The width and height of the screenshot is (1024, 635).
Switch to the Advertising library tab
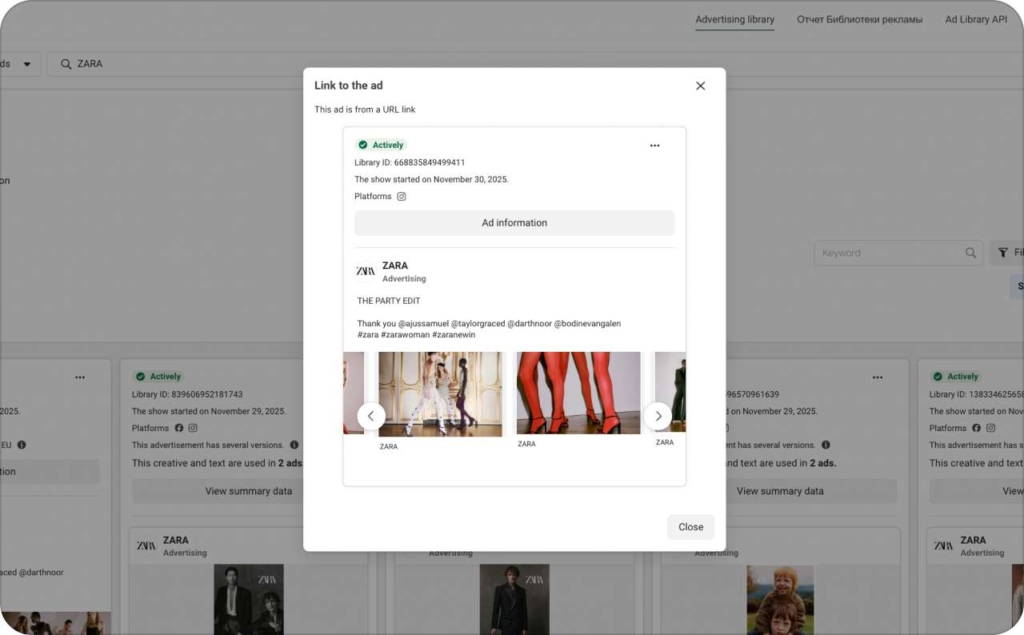pyautogui.click(x=735, y=19)
